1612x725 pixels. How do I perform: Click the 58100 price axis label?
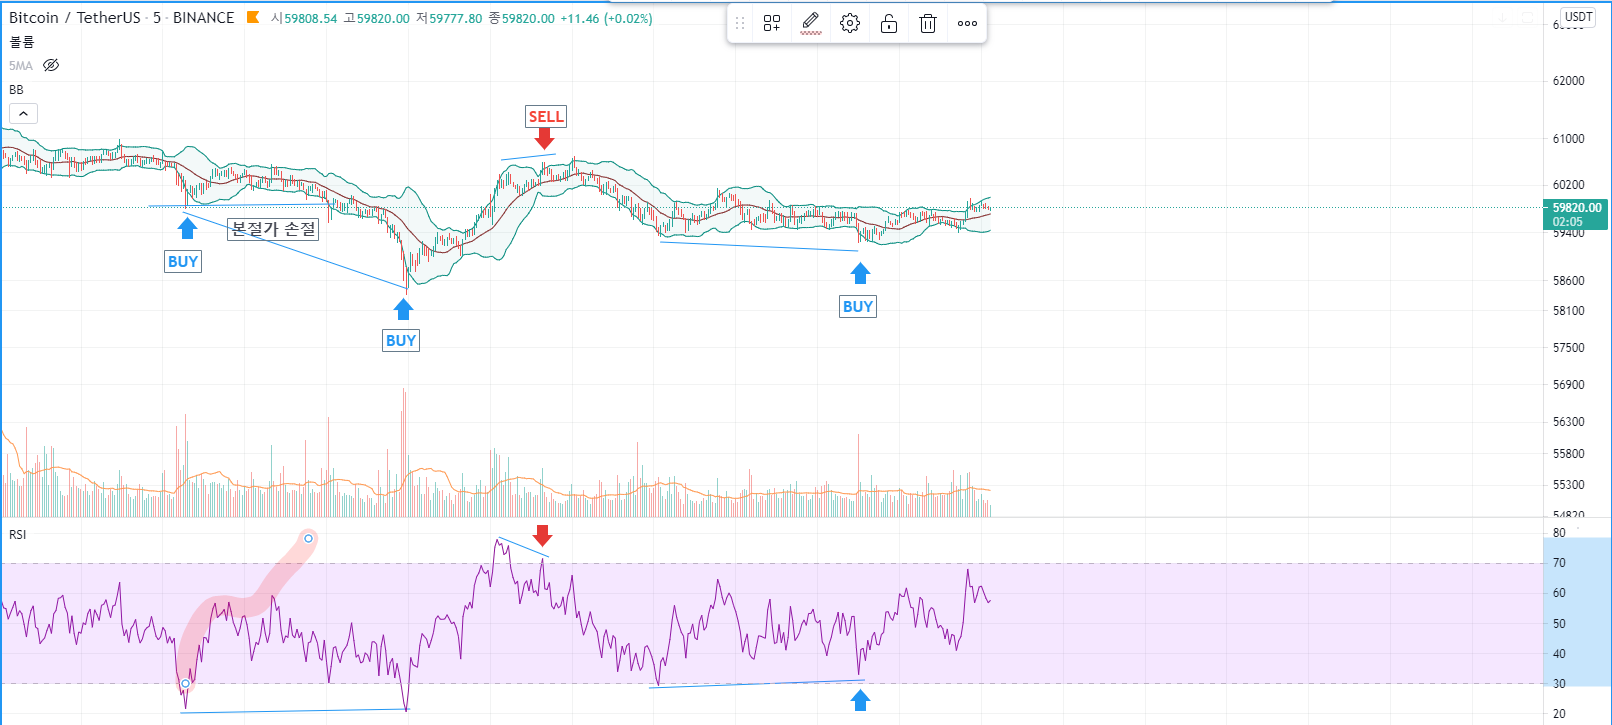click(1568, 311)
